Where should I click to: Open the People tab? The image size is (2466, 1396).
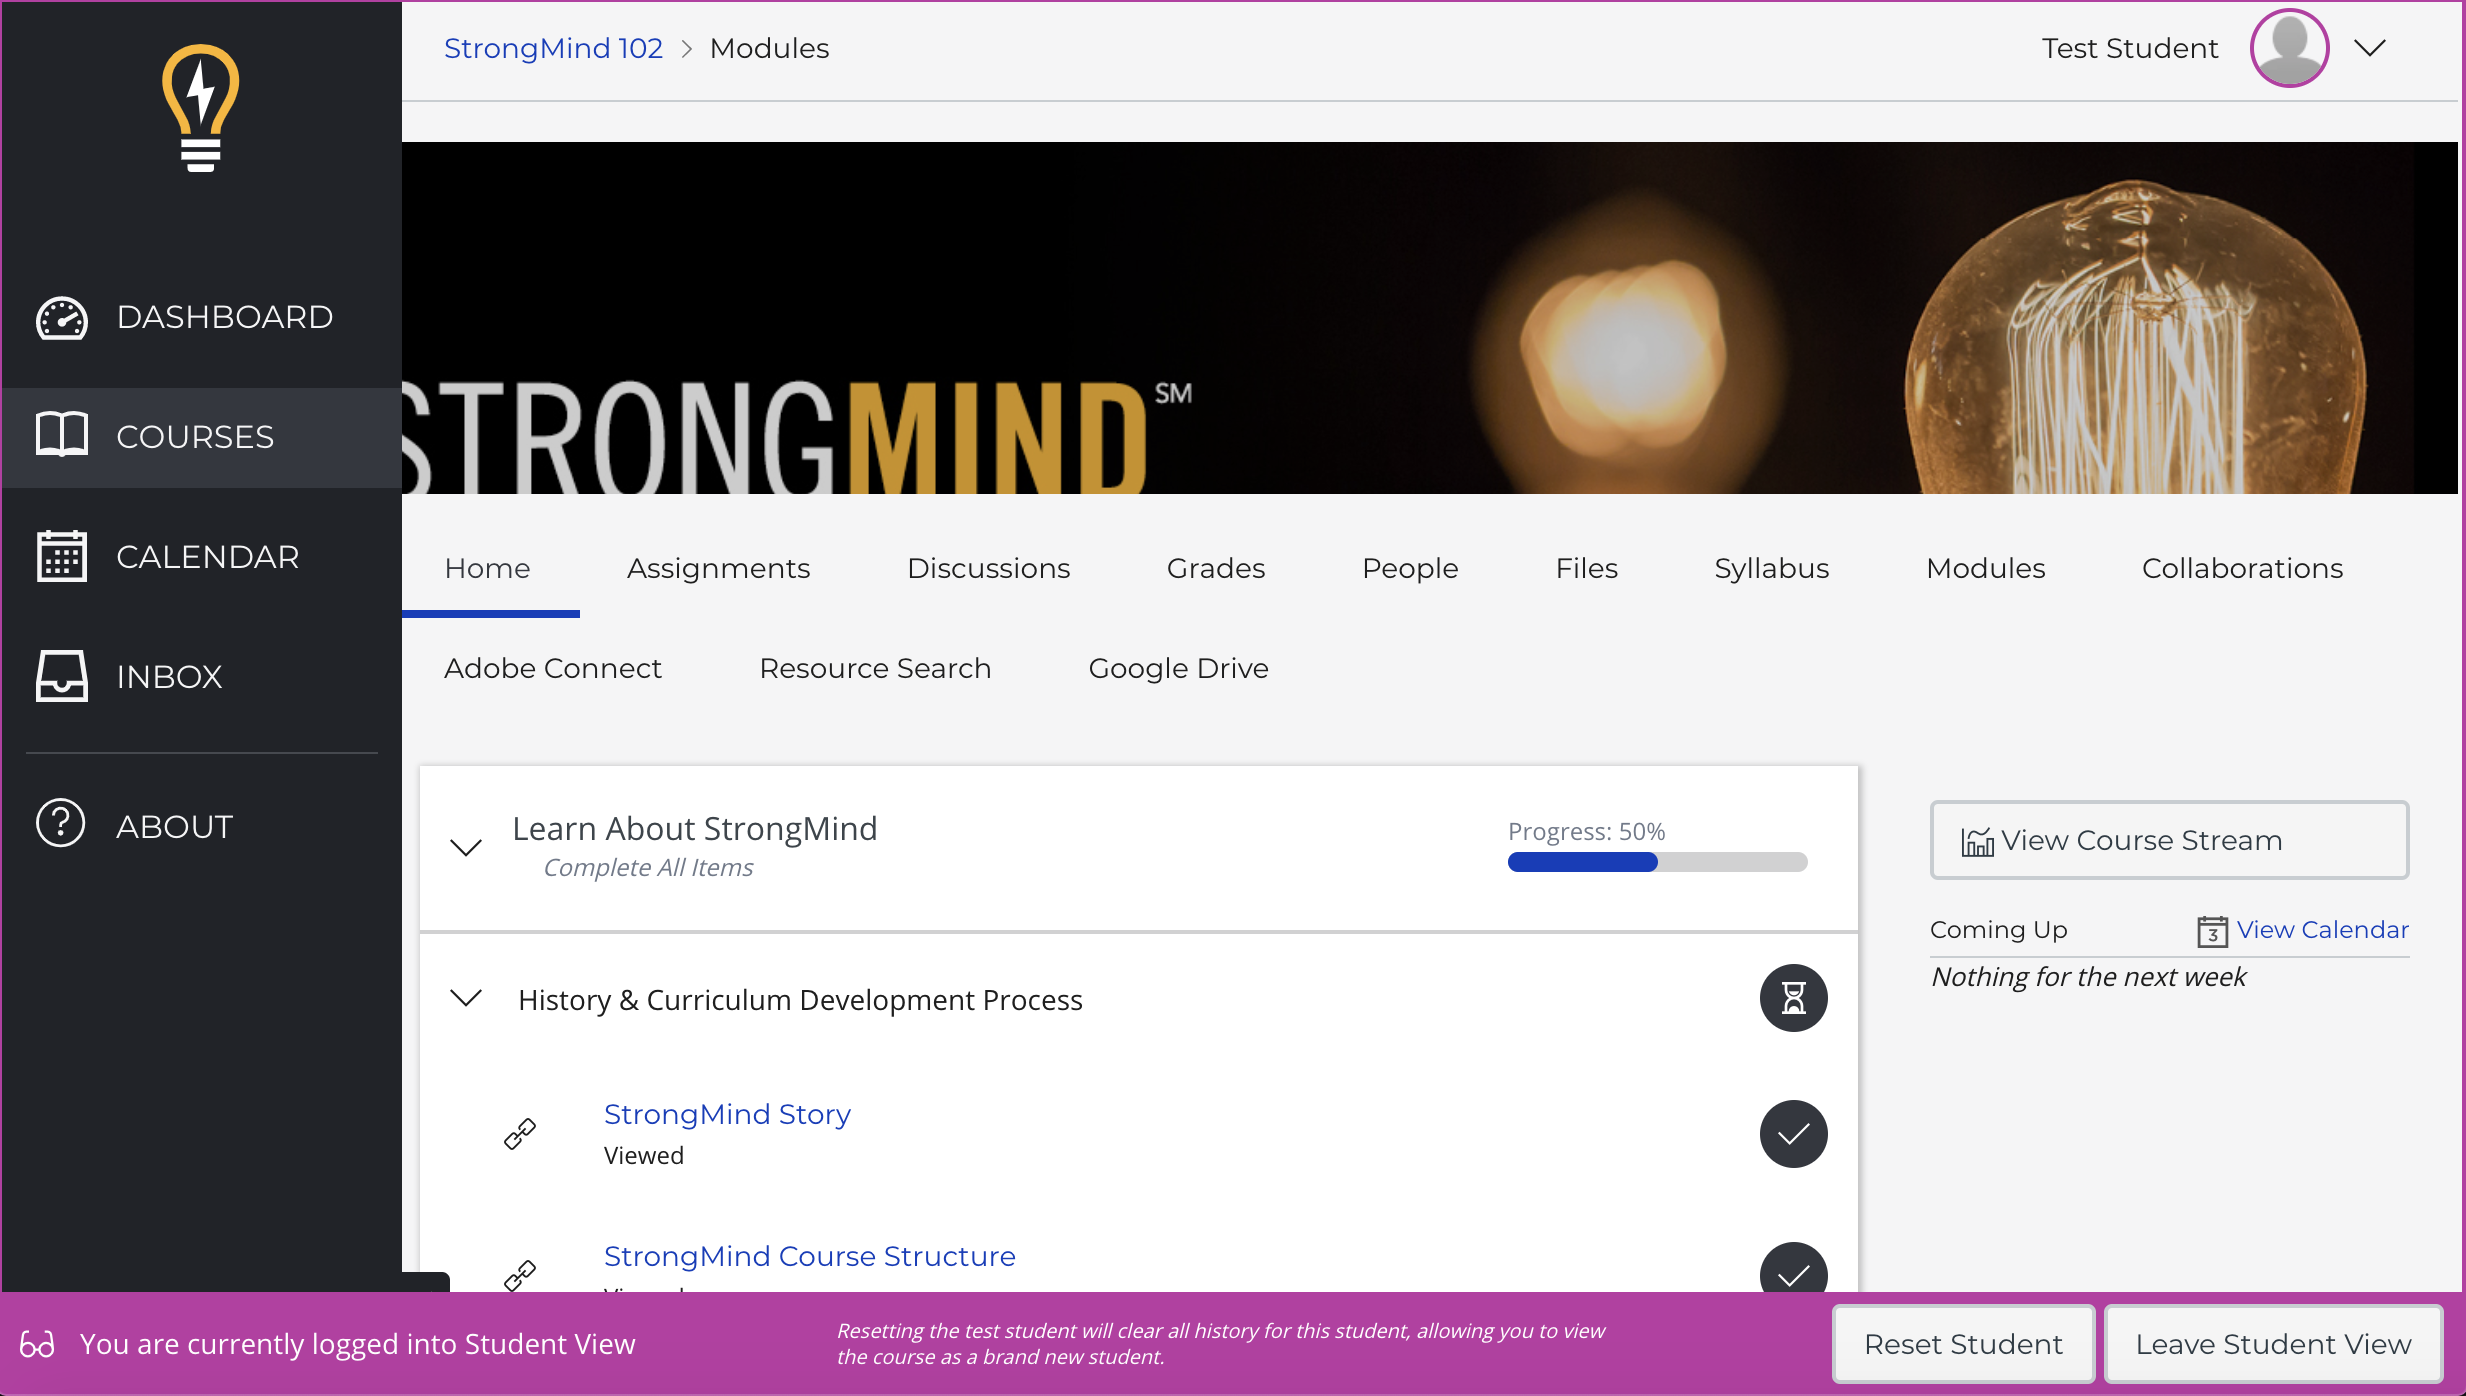[1410, 568]
